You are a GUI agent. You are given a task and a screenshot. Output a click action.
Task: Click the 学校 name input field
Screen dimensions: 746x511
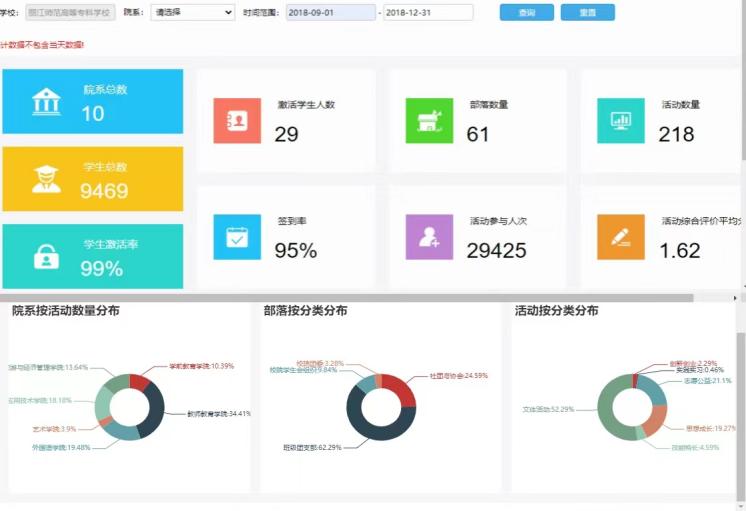click(x=75, y=13)
